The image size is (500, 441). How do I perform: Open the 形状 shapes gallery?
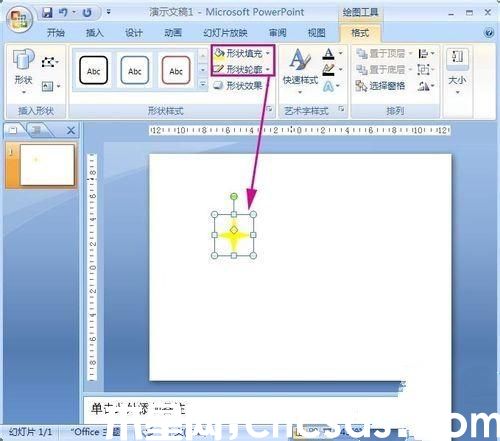pos(23,71)
